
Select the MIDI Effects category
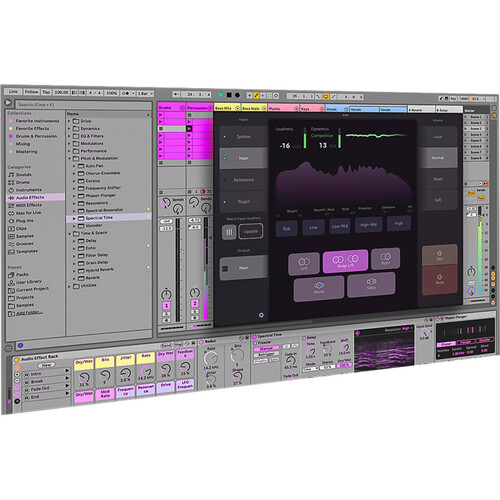click(x=25, y=205)
